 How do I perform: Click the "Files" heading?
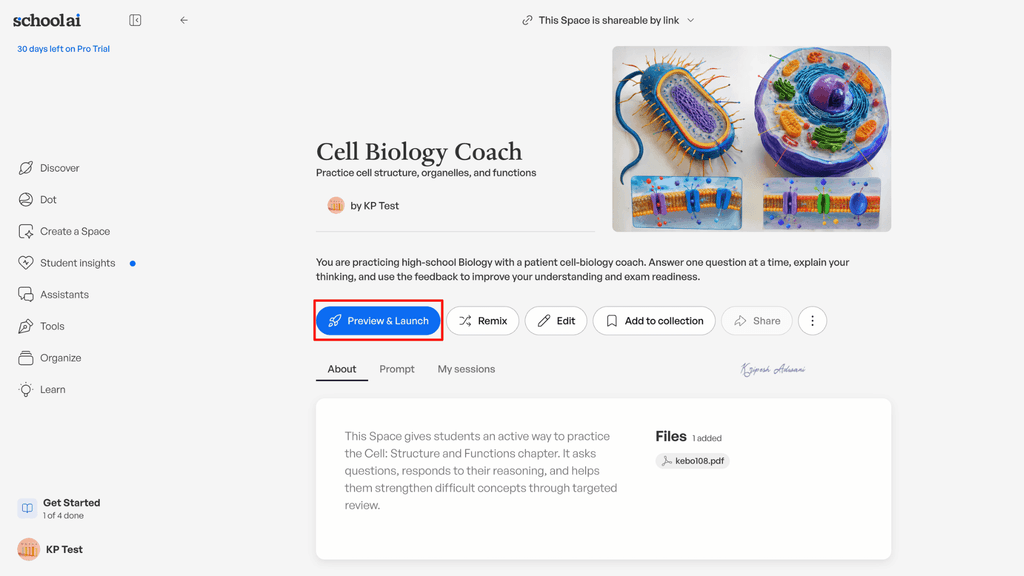click(x=671, y=436)
